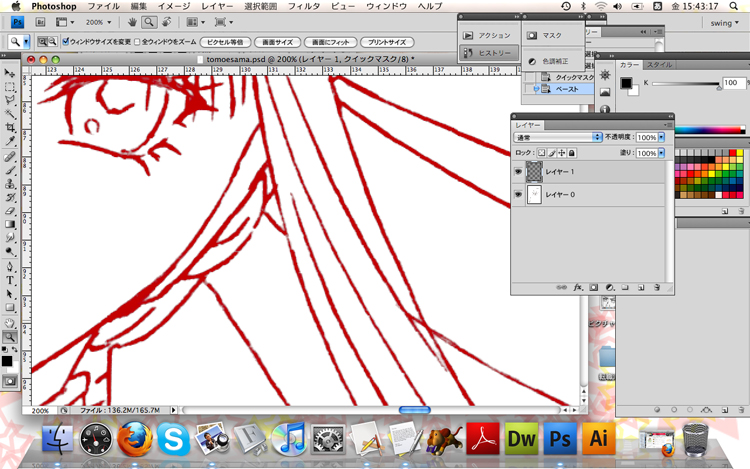750x469 pixels.
Task: Uncheck the ウィンドウサイズを変更 checkbox
Action: [x=66, y=42]
